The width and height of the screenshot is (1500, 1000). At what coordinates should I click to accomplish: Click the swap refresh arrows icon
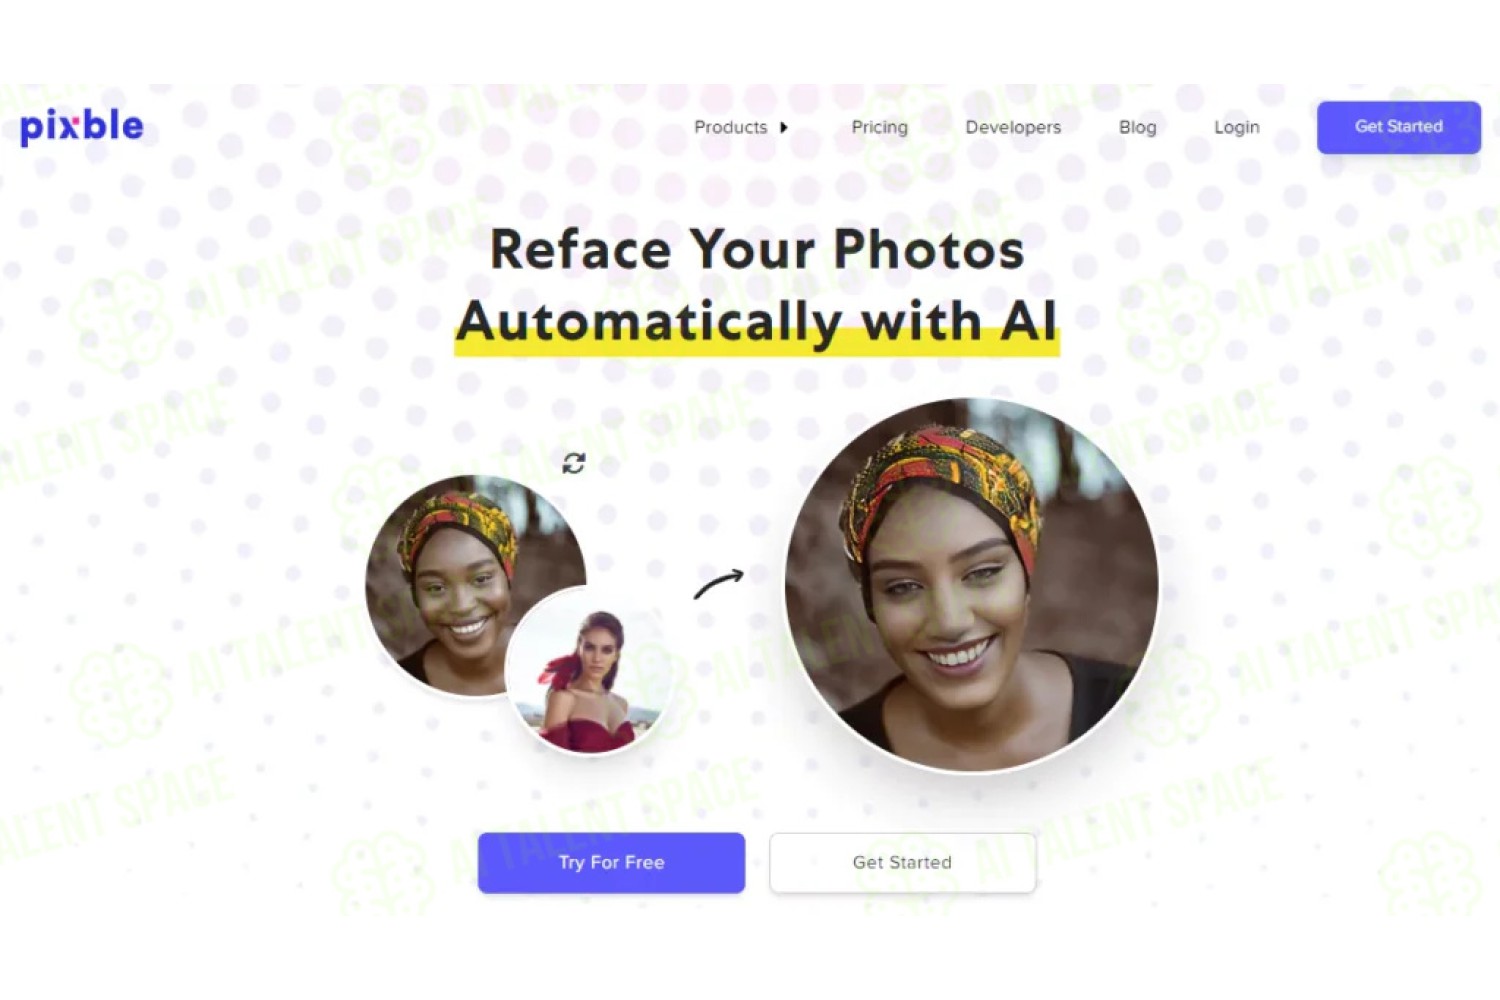573,463
